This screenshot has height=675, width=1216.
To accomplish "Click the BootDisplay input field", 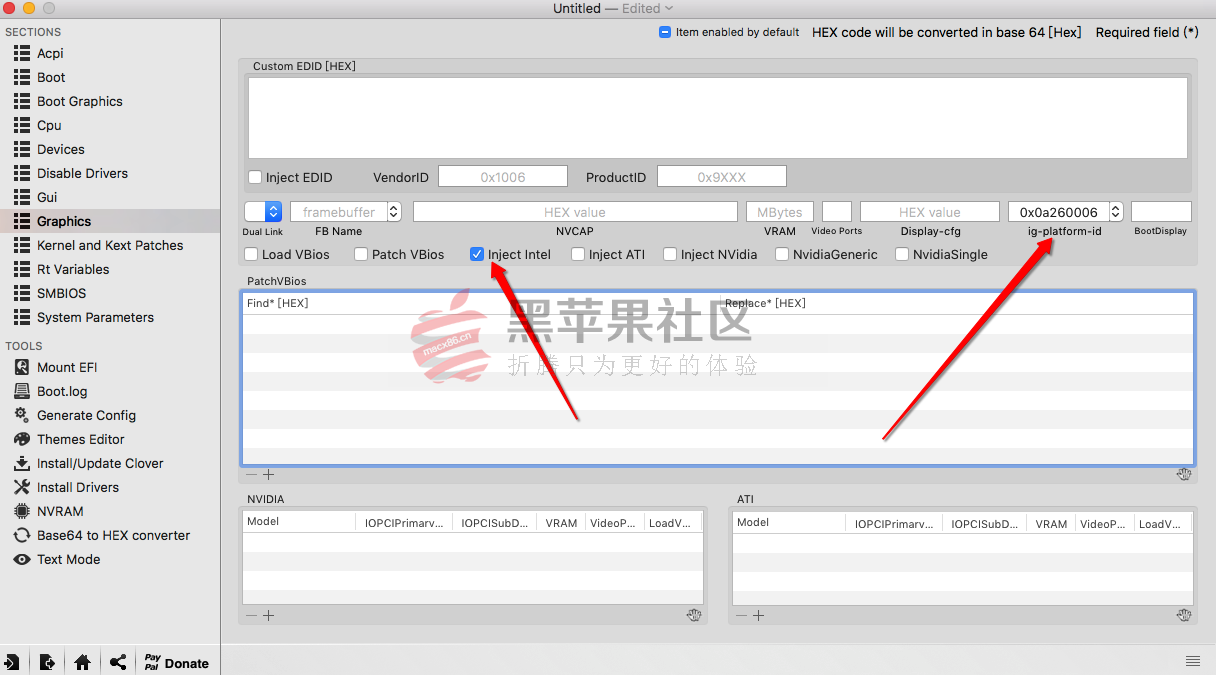I will pyautogui.click(x=1161, y=212).
